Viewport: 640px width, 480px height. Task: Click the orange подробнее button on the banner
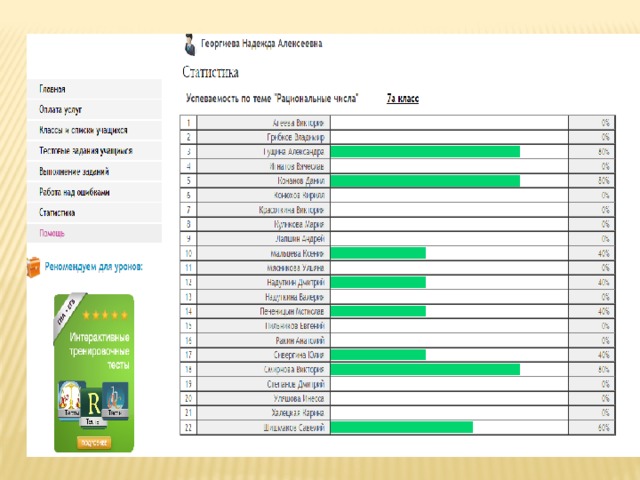click(94, 442)
